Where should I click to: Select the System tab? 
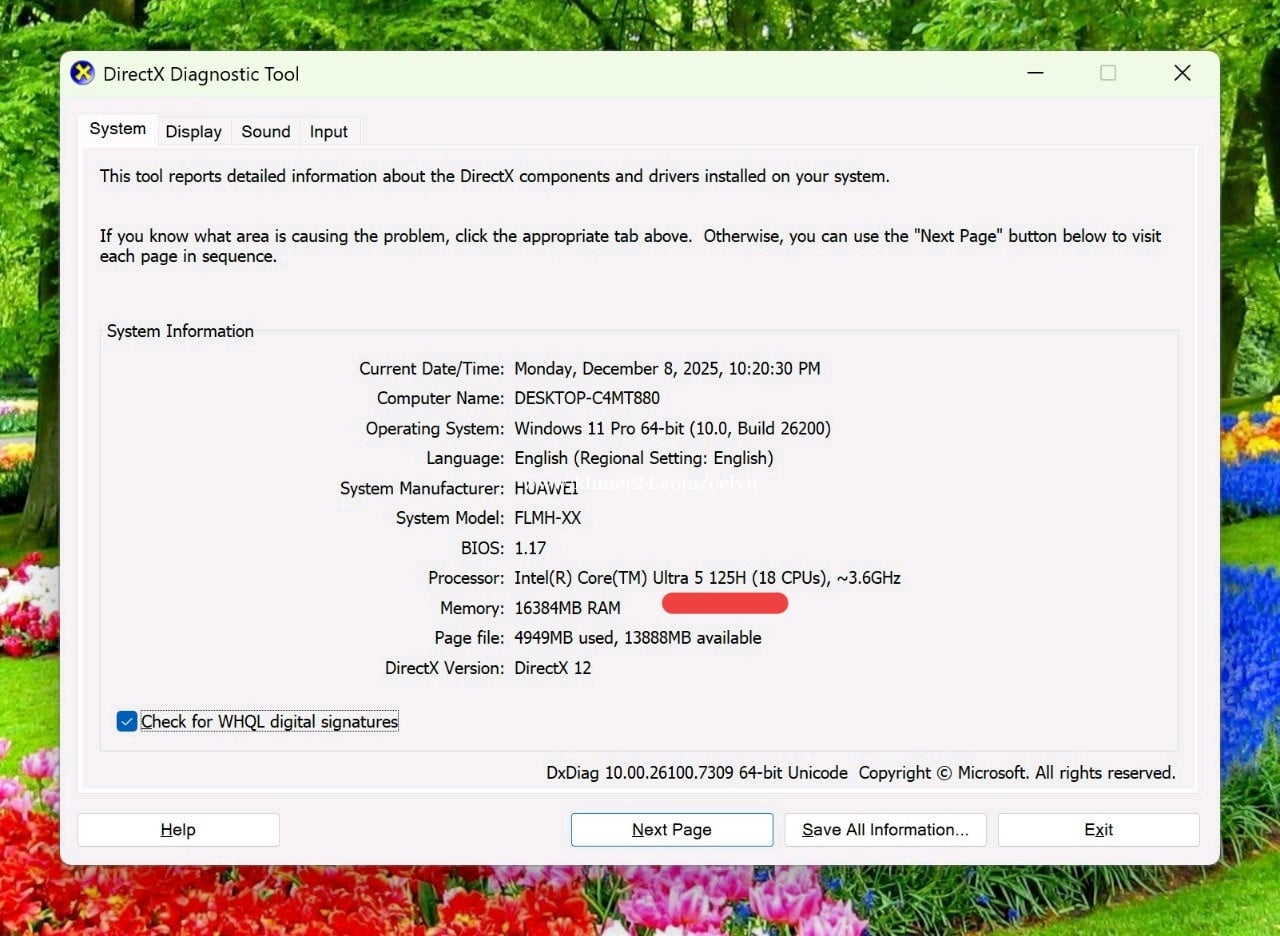point(117,129)
